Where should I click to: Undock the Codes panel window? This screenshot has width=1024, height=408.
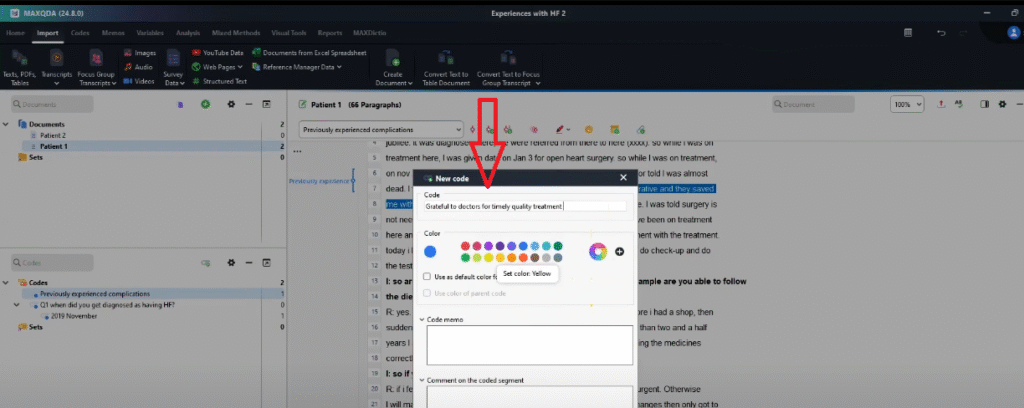click(x=266, y=262)
